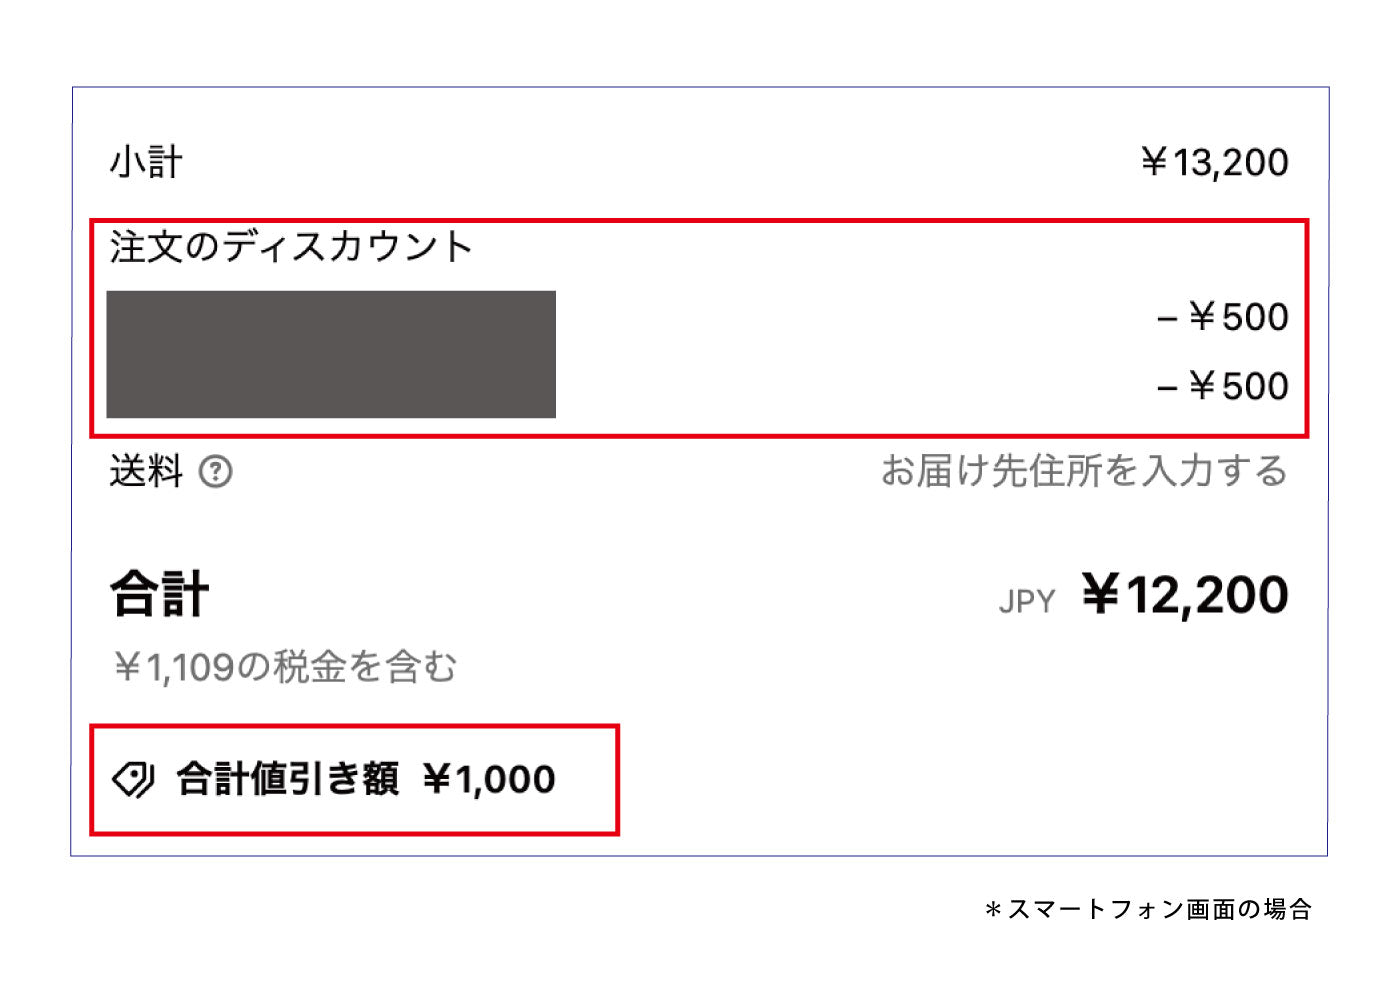This screenshot has height=1000, width=1400.
Task: Click the 合計値引き額 label
Action: (x=288, y=778)
